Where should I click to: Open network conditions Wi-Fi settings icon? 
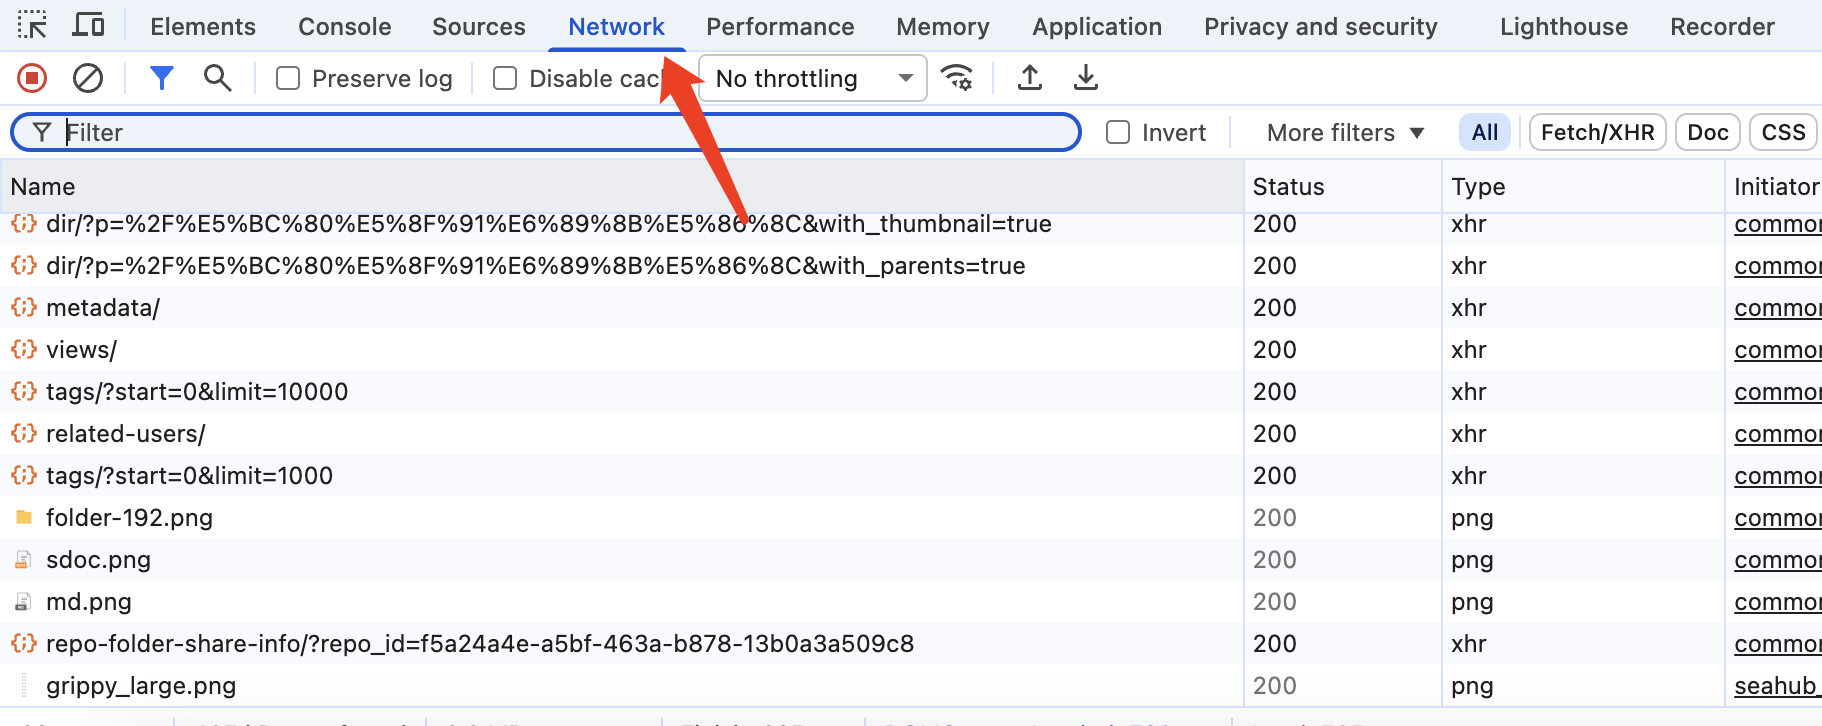point(958,78)
